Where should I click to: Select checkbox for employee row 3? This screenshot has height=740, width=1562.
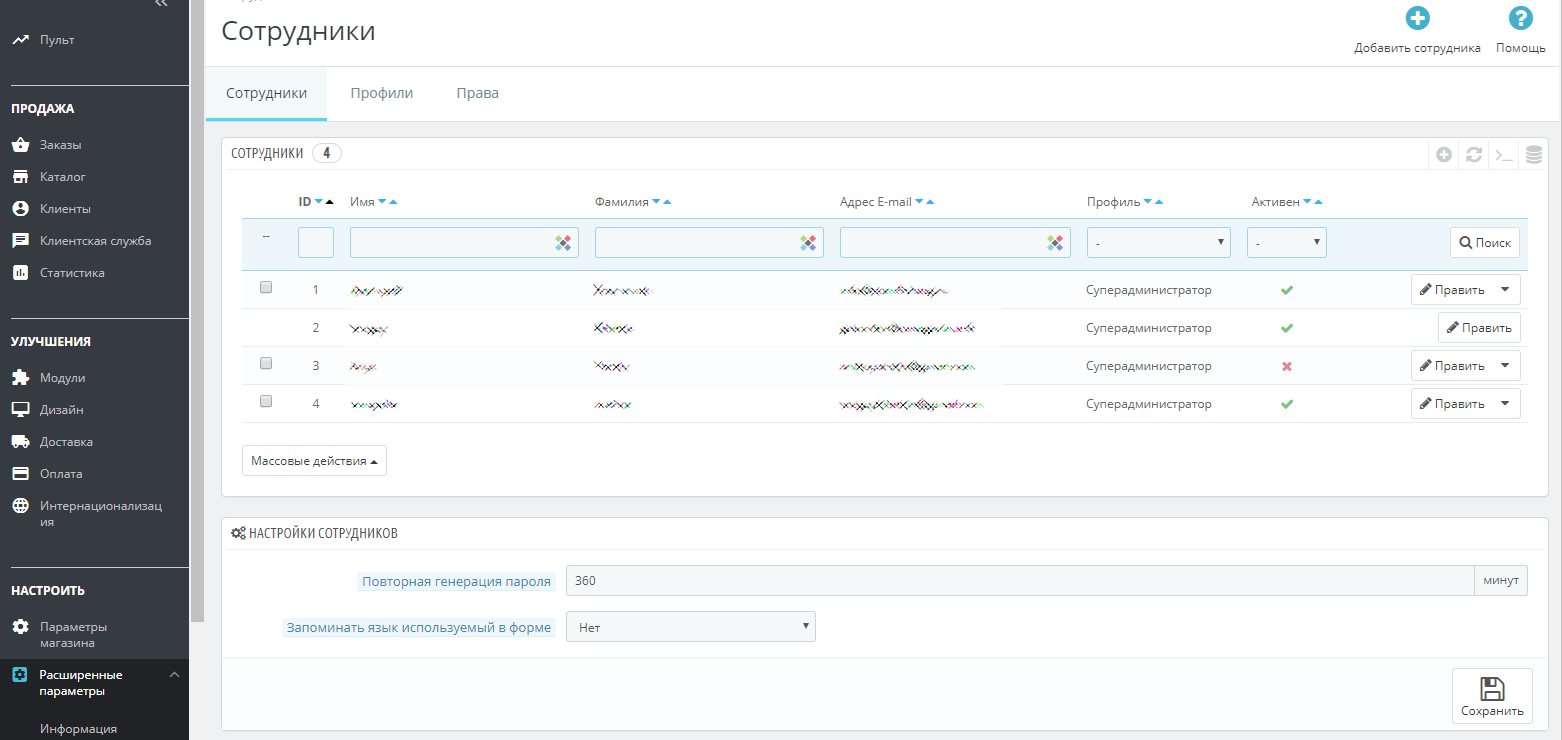point(266,363)
